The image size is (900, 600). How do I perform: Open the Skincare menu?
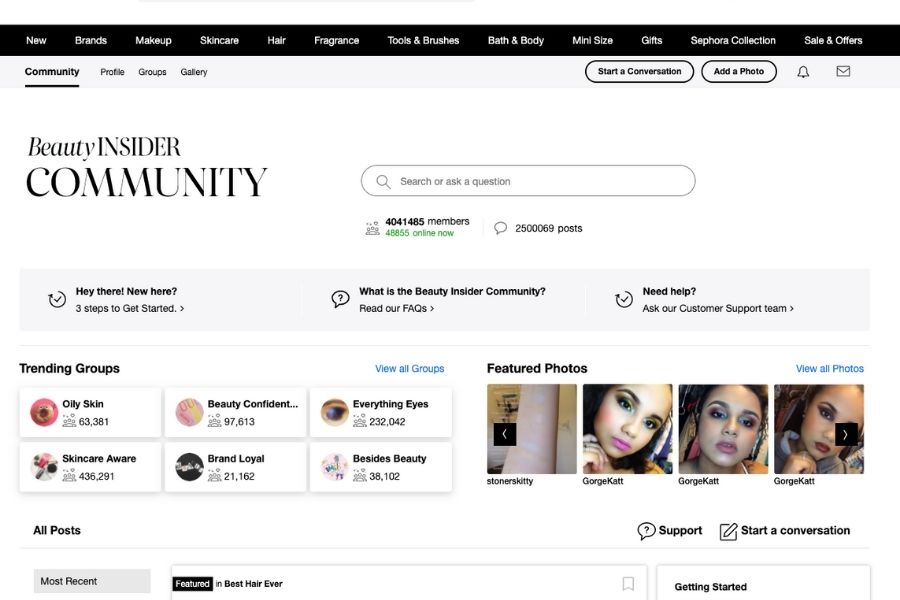pos(219,40)
